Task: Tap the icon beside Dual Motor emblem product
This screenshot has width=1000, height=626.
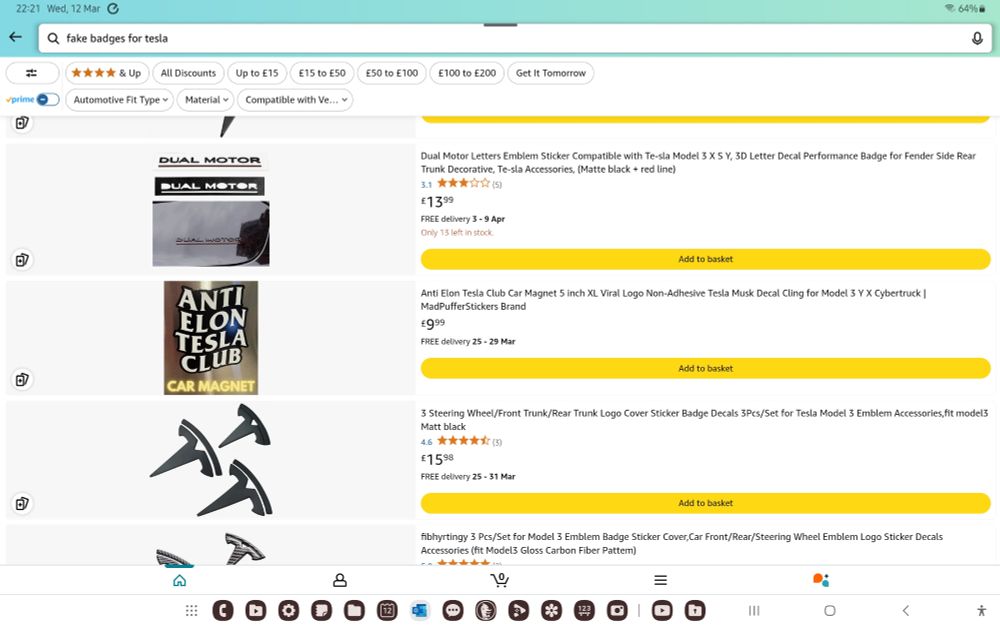Action: 22,260
